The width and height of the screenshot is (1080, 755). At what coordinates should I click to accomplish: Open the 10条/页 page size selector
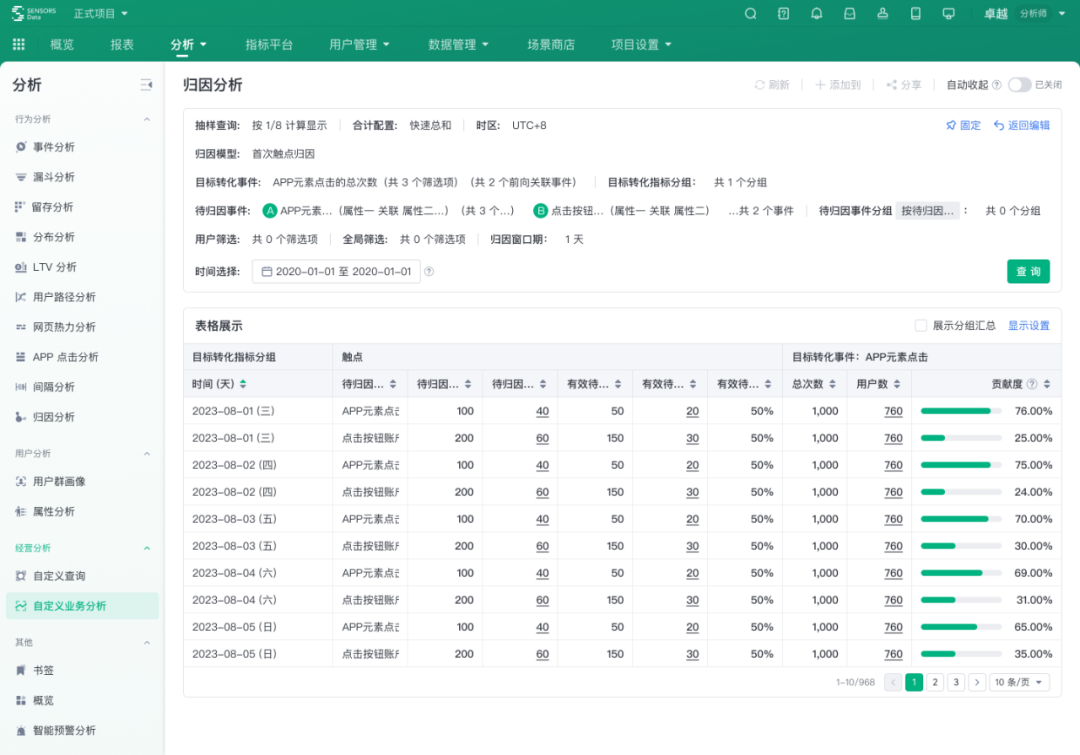[1019, 681]
